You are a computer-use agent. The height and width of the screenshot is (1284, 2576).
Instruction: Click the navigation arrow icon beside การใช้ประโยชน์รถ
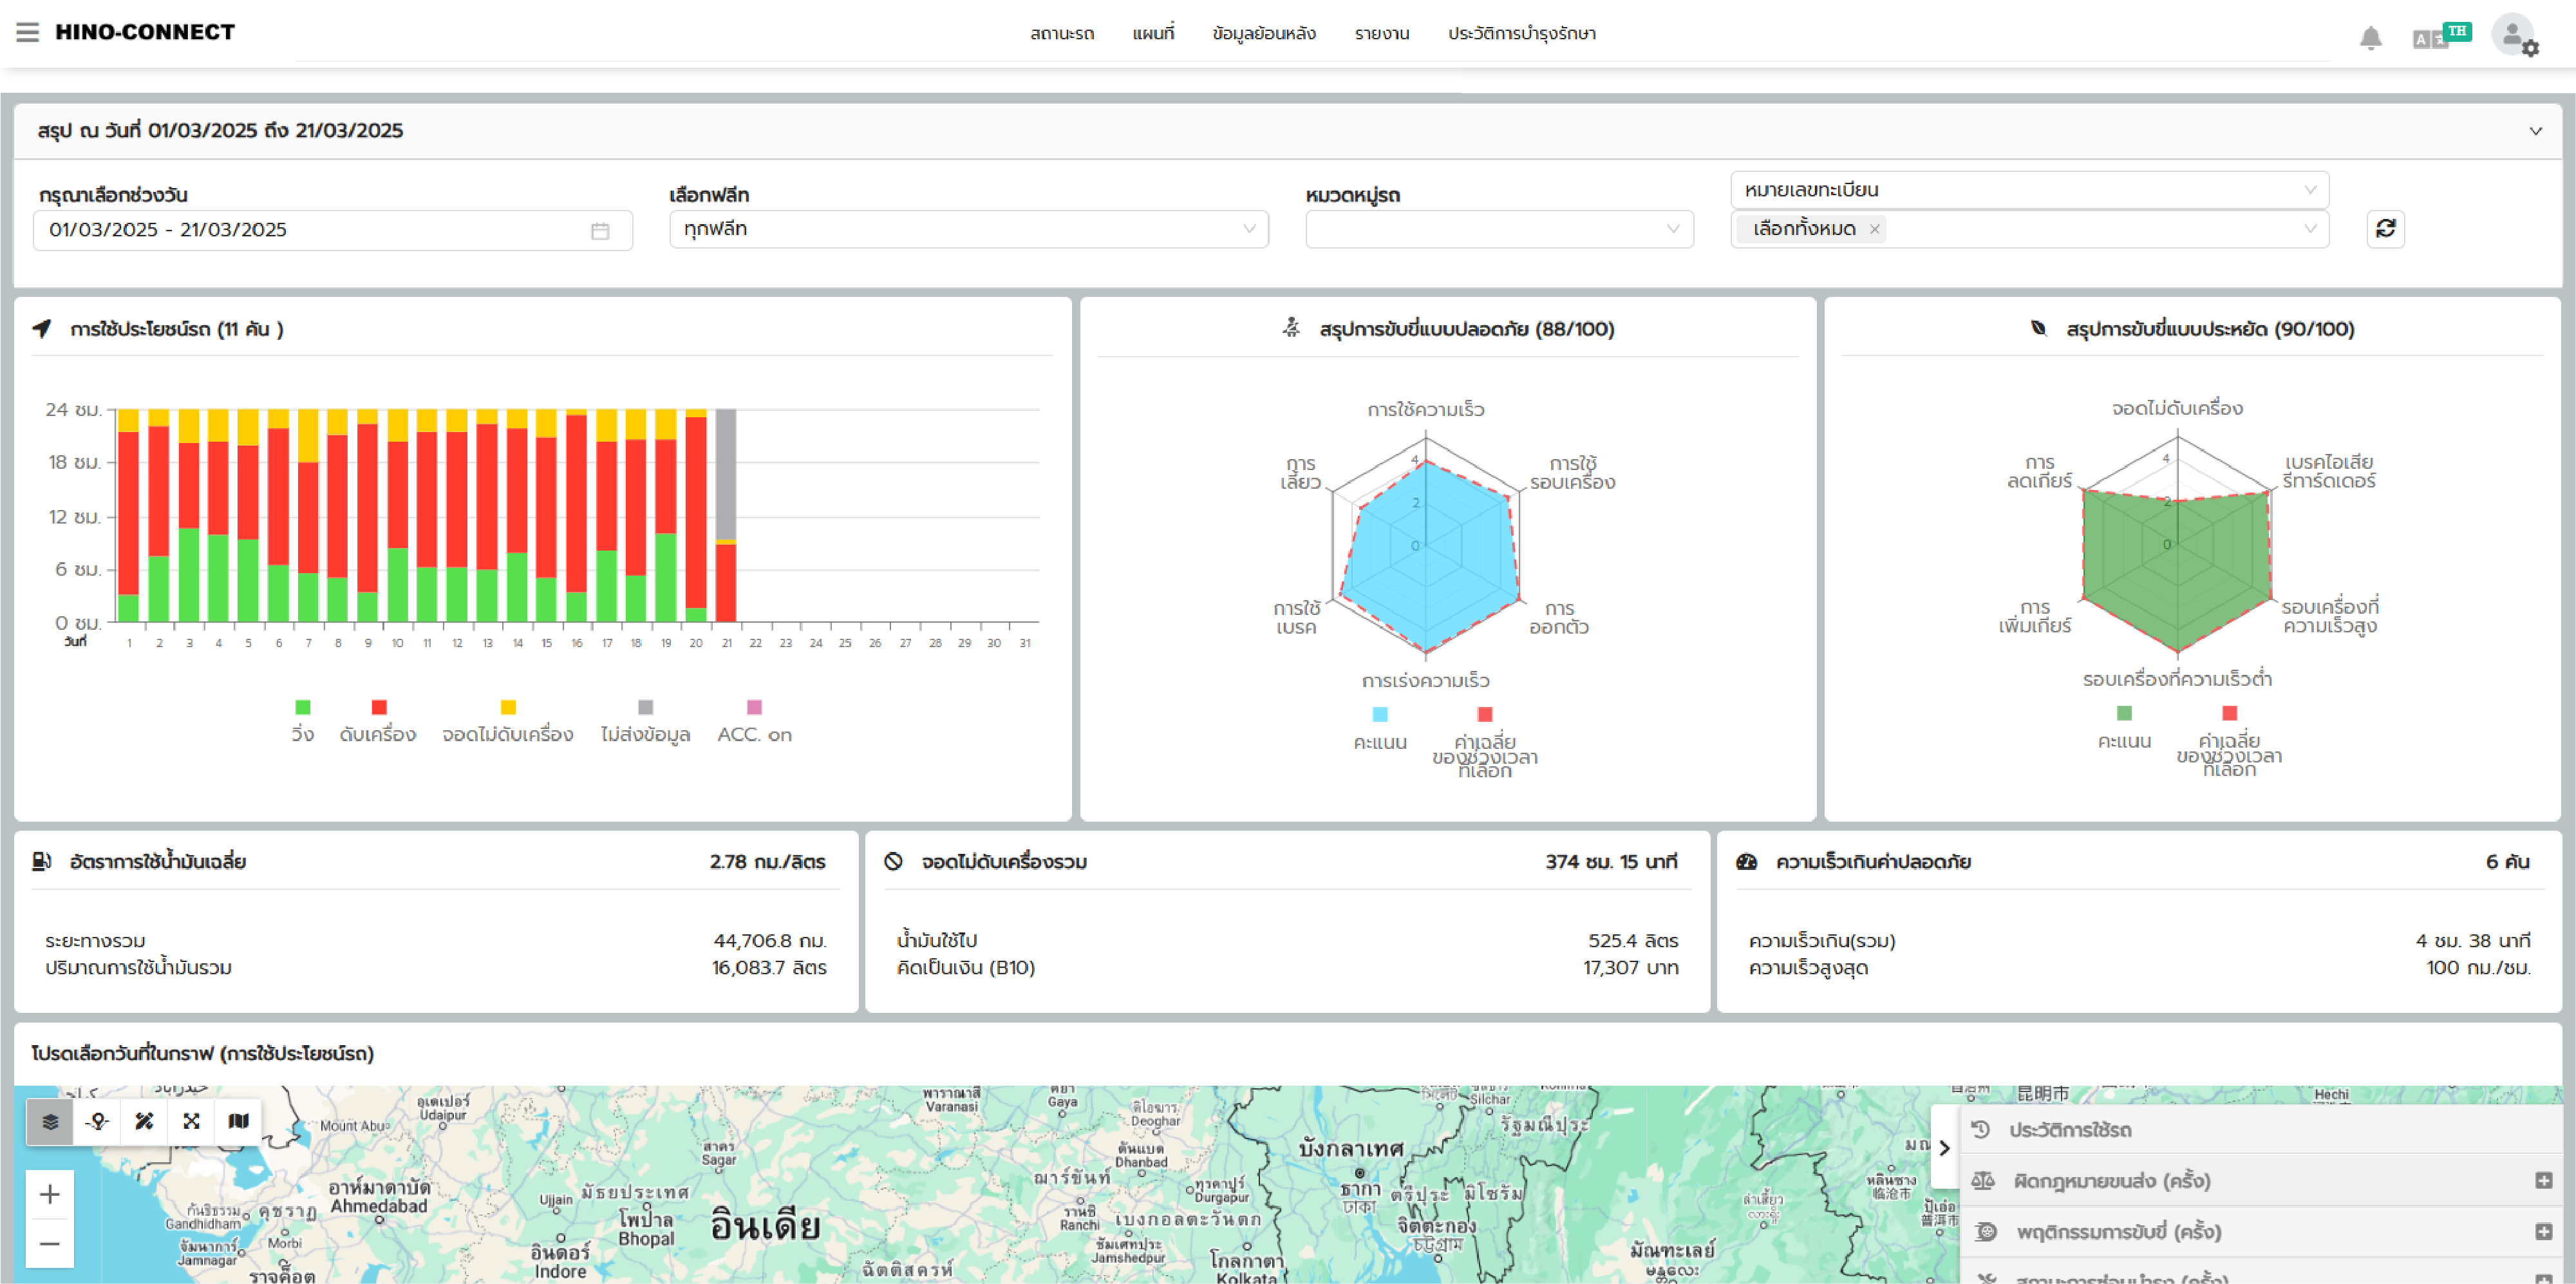pyautogui.click(x=42, y=328)
